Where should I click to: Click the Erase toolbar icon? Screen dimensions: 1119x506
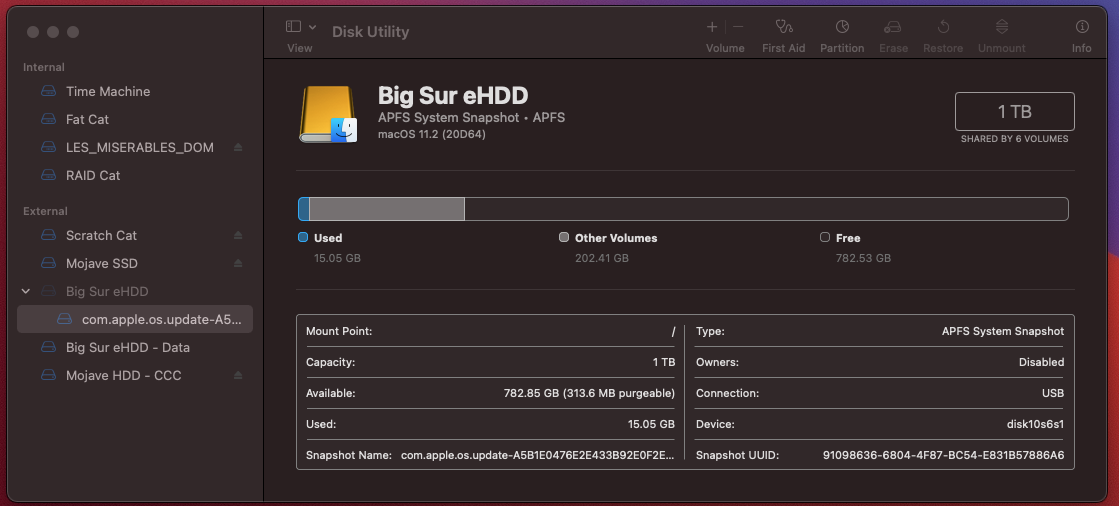coord(893,27)
